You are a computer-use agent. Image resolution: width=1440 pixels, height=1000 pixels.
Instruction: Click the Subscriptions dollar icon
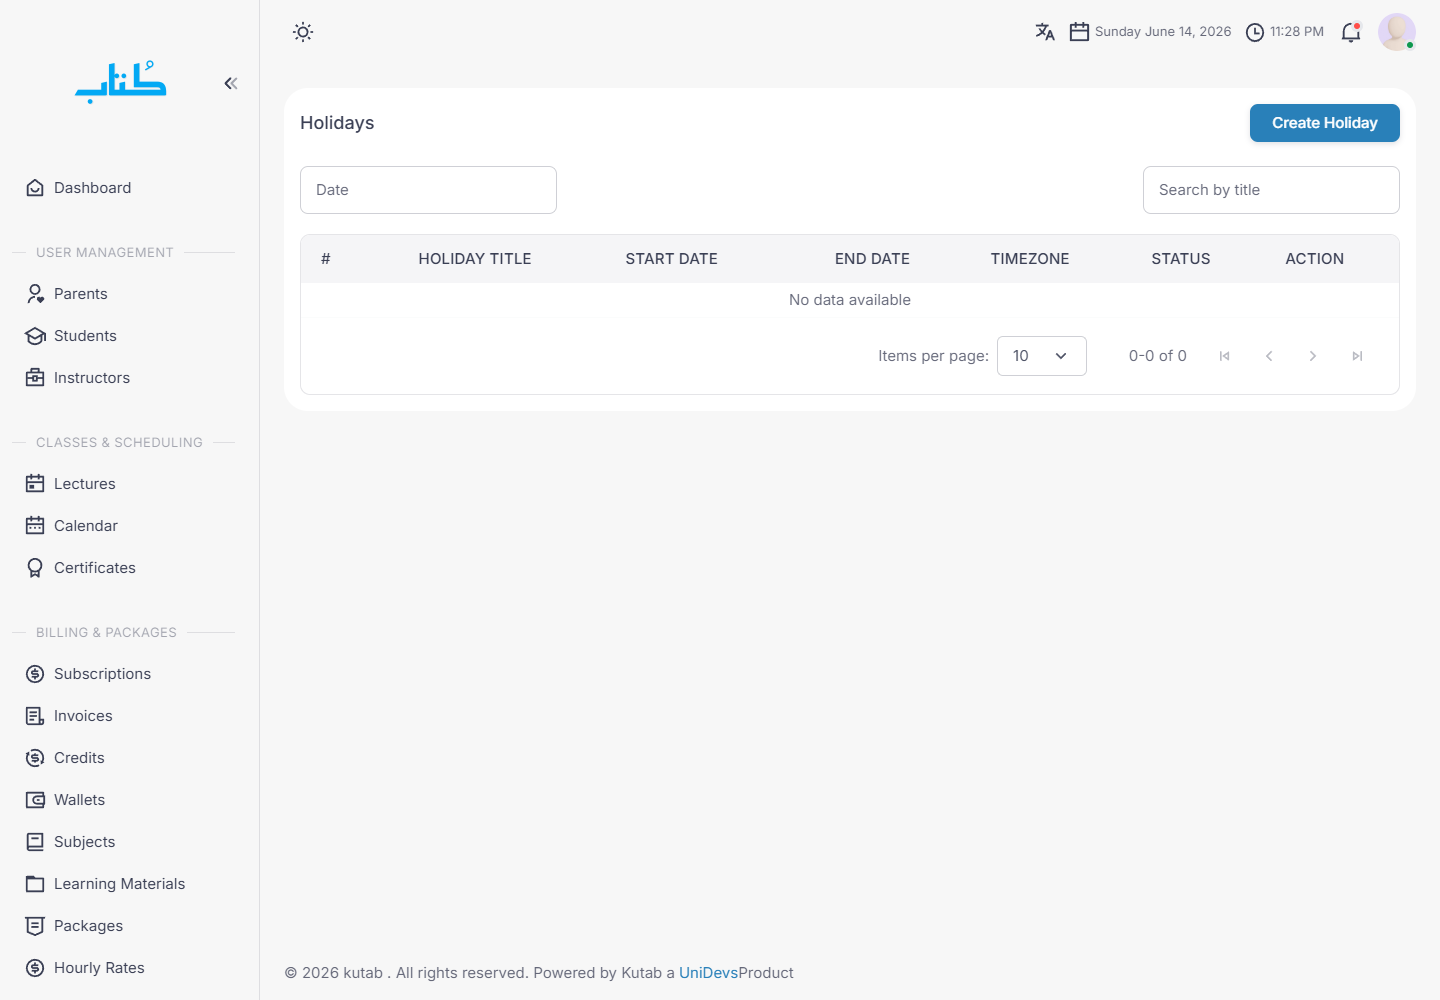[x=35, y=674]
